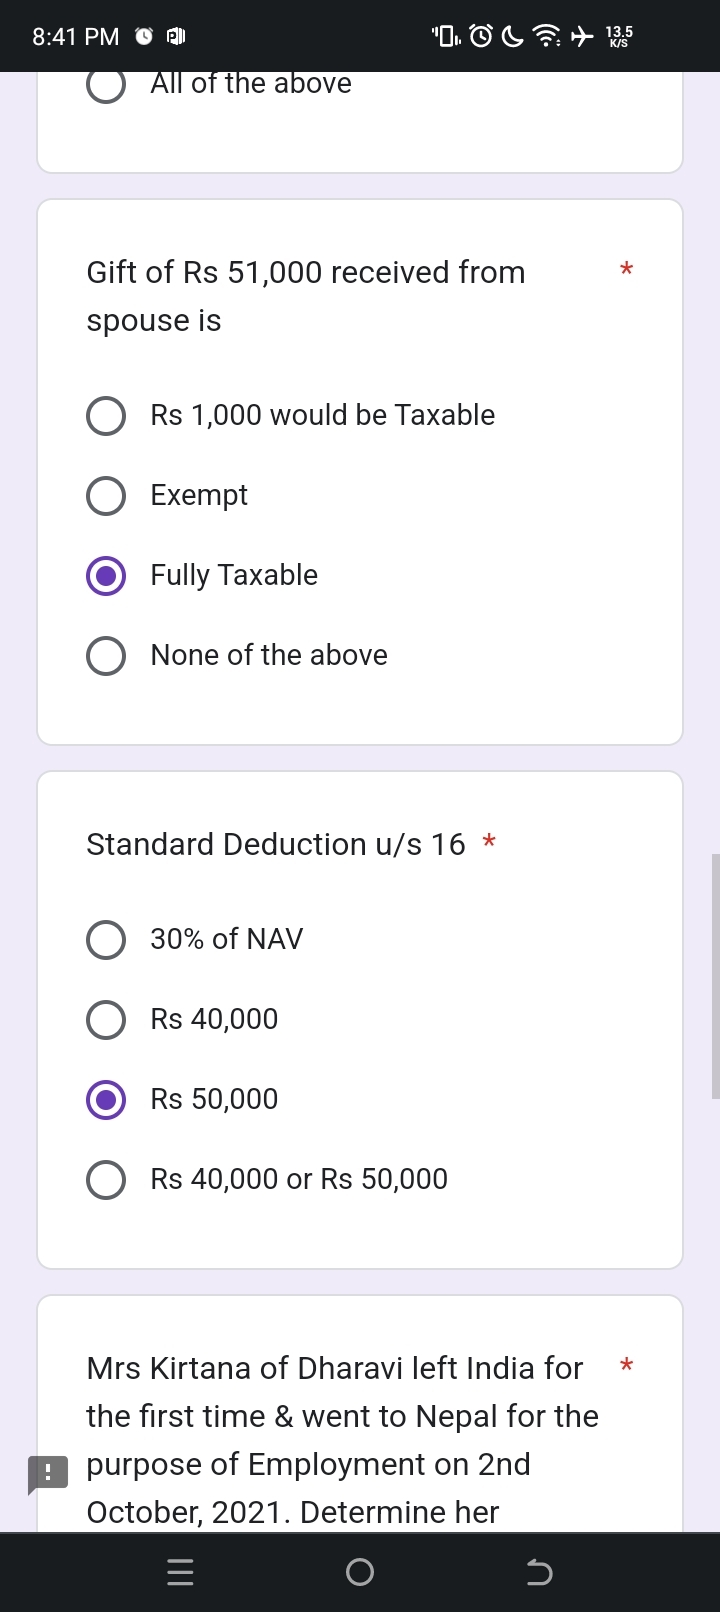
Task: Tap the Android back navigation arrow
Action: tap(539, 1573)
